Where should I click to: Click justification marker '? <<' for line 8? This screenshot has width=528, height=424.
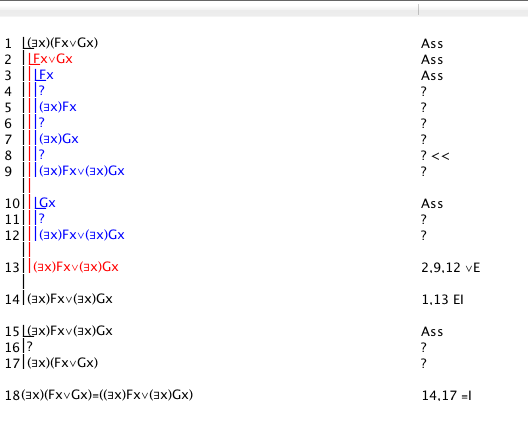pyautogui.click(x=435, y=156)
